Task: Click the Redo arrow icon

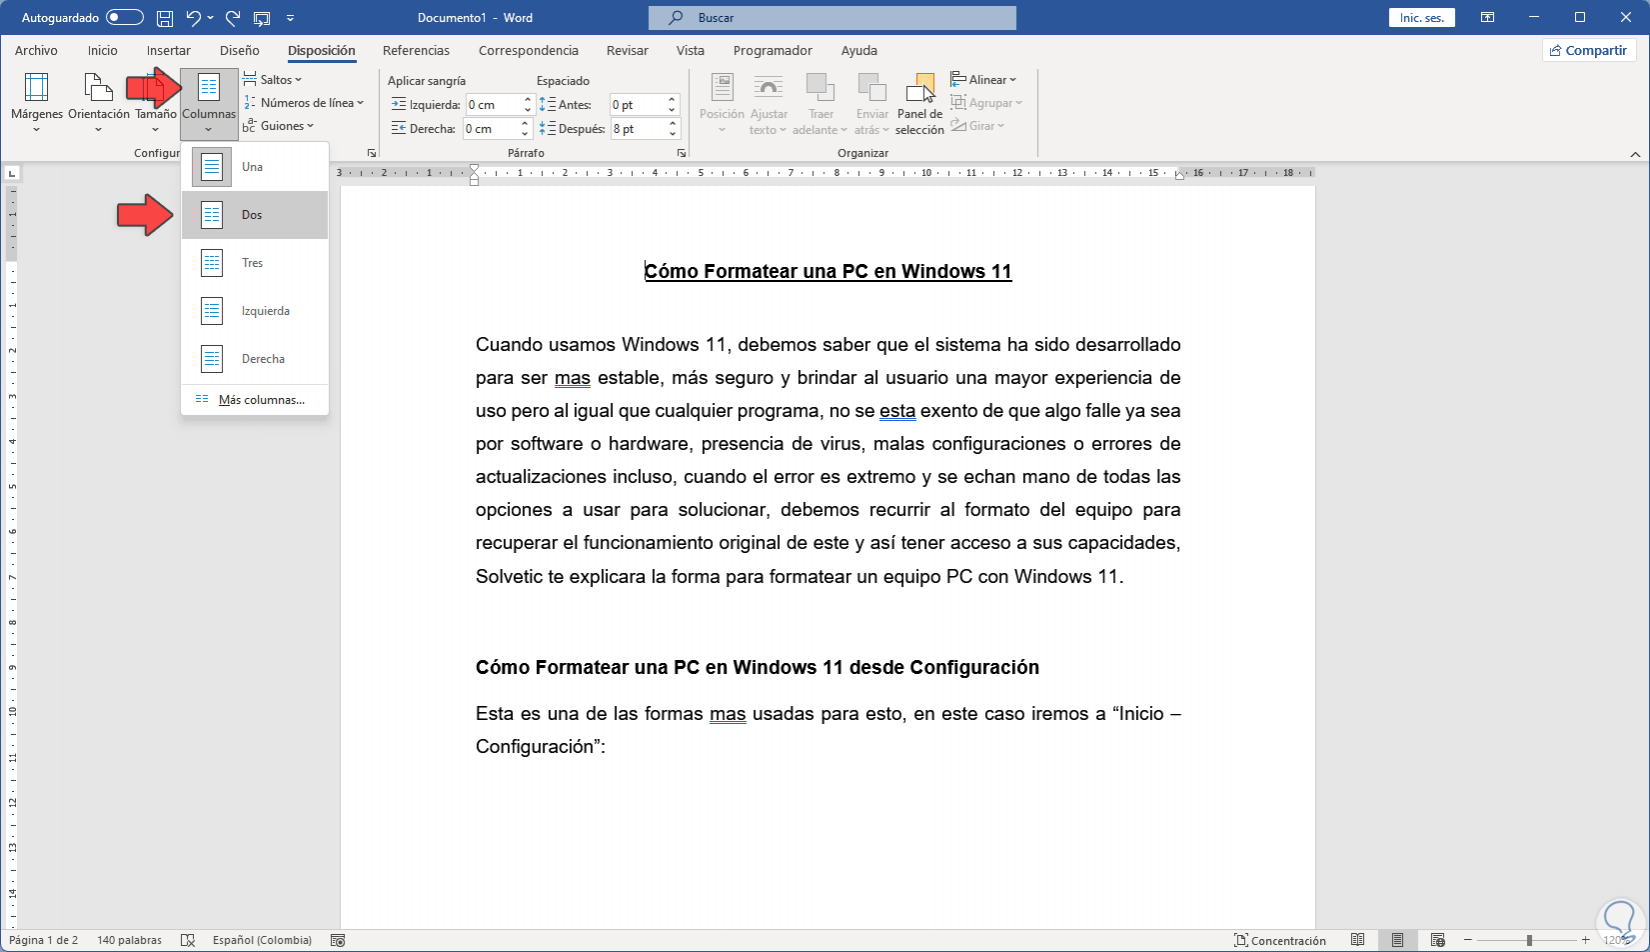Action: point(233,18)
